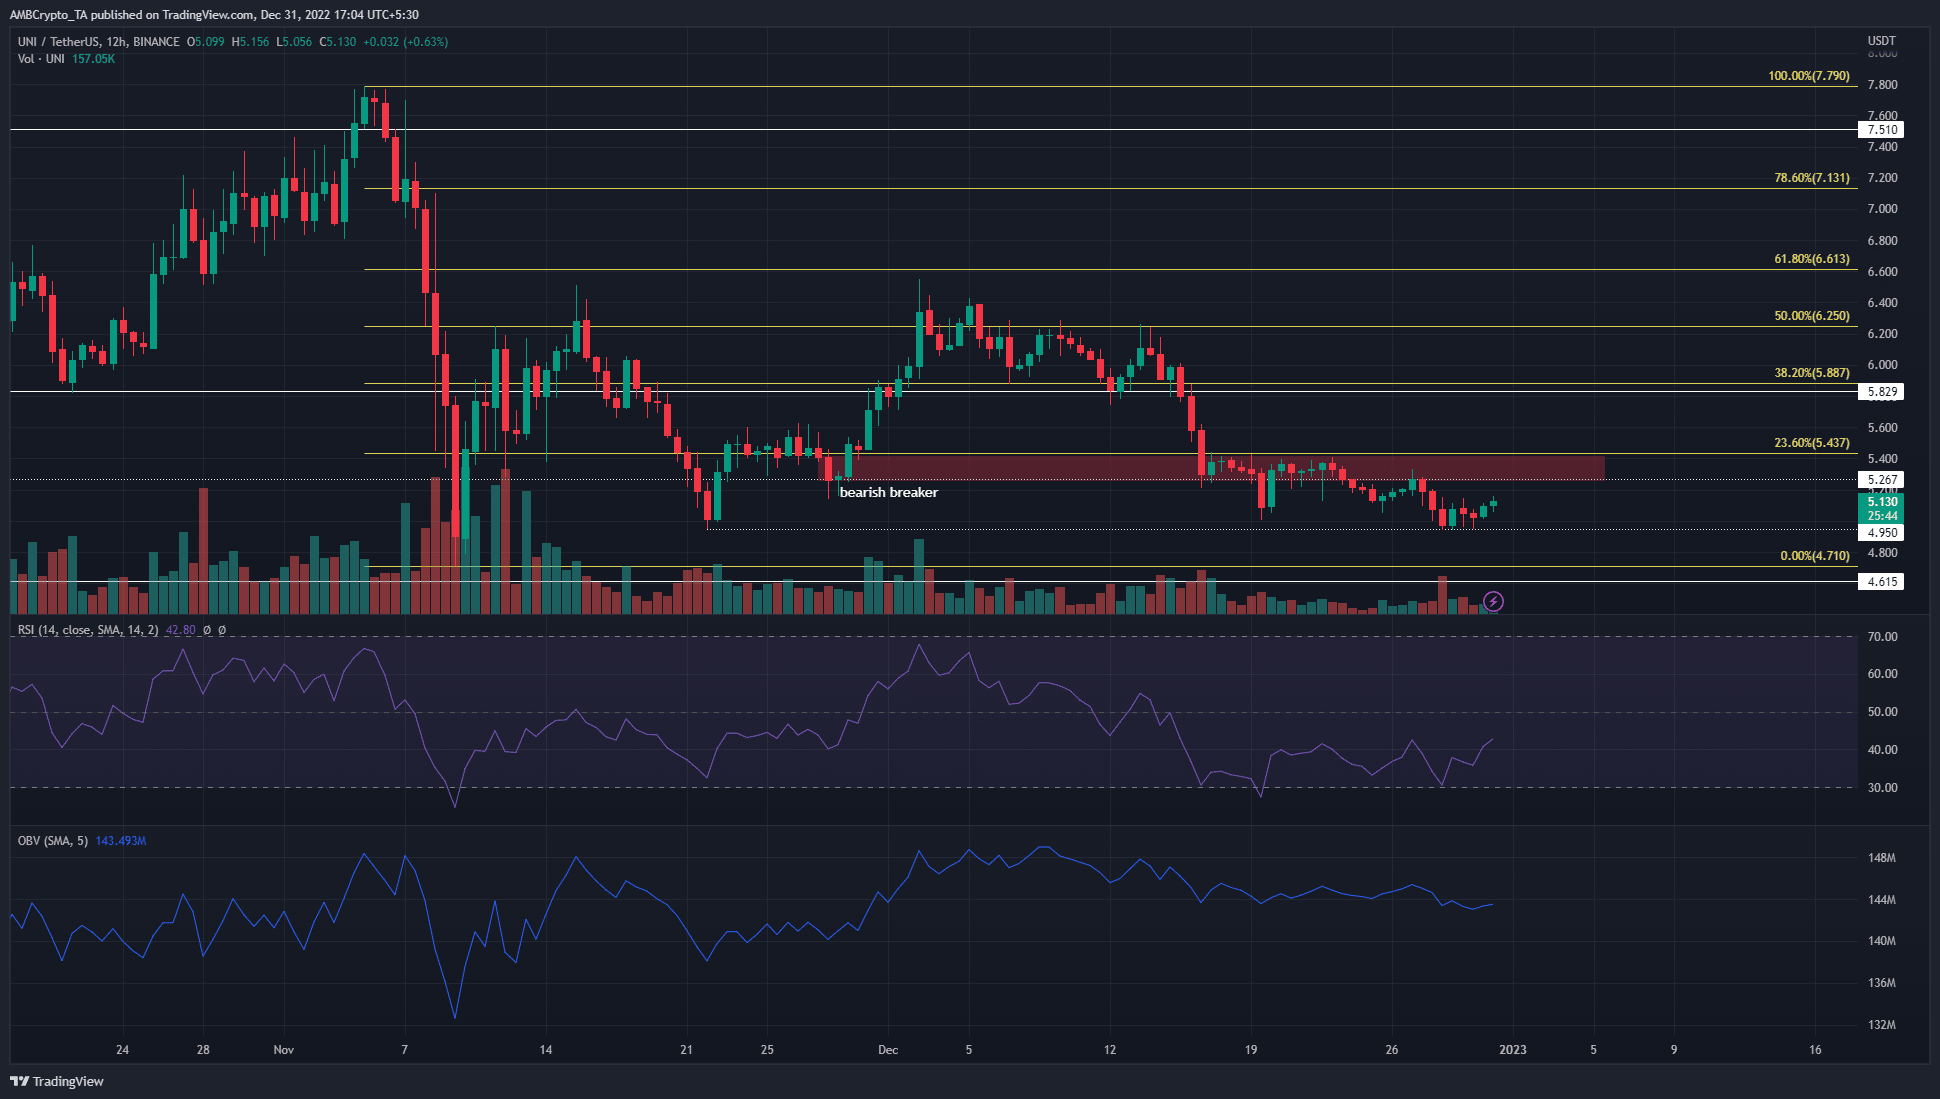1940x1099 pixels.
Task: Select the 100.00%(7.790) Fibonacci level label
Action: pos(1808,76)
